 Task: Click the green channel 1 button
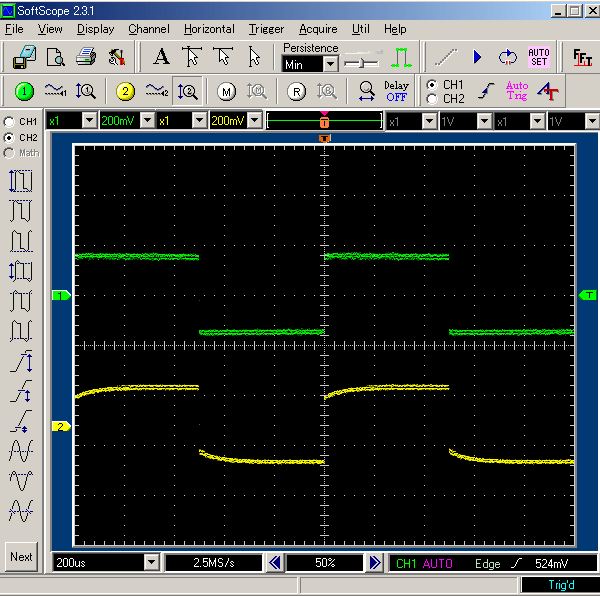[25, 92]
